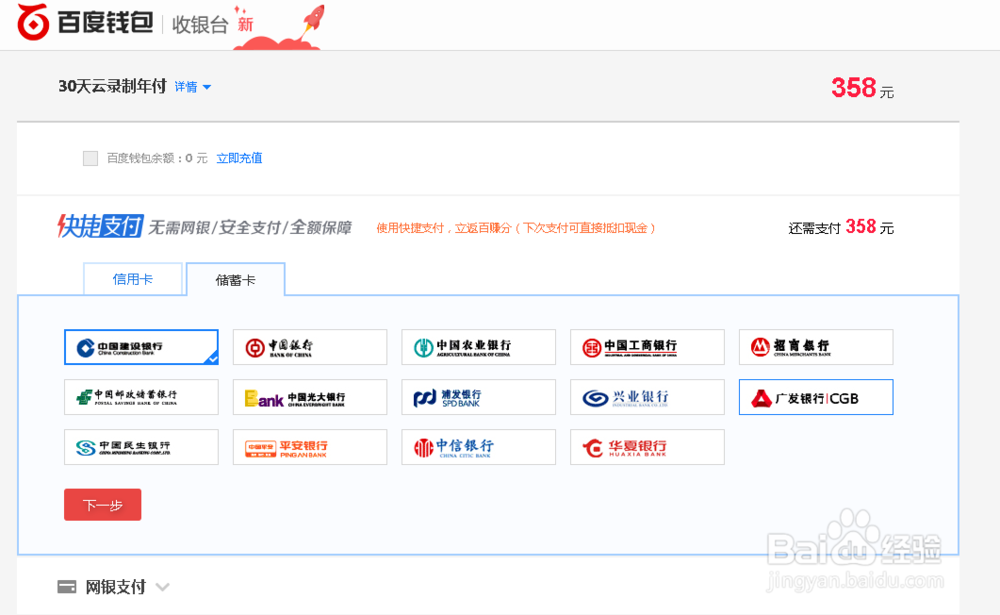Open the 立即充值 link
Viewport: 1000px width, 615px height.
pos(239,158)
